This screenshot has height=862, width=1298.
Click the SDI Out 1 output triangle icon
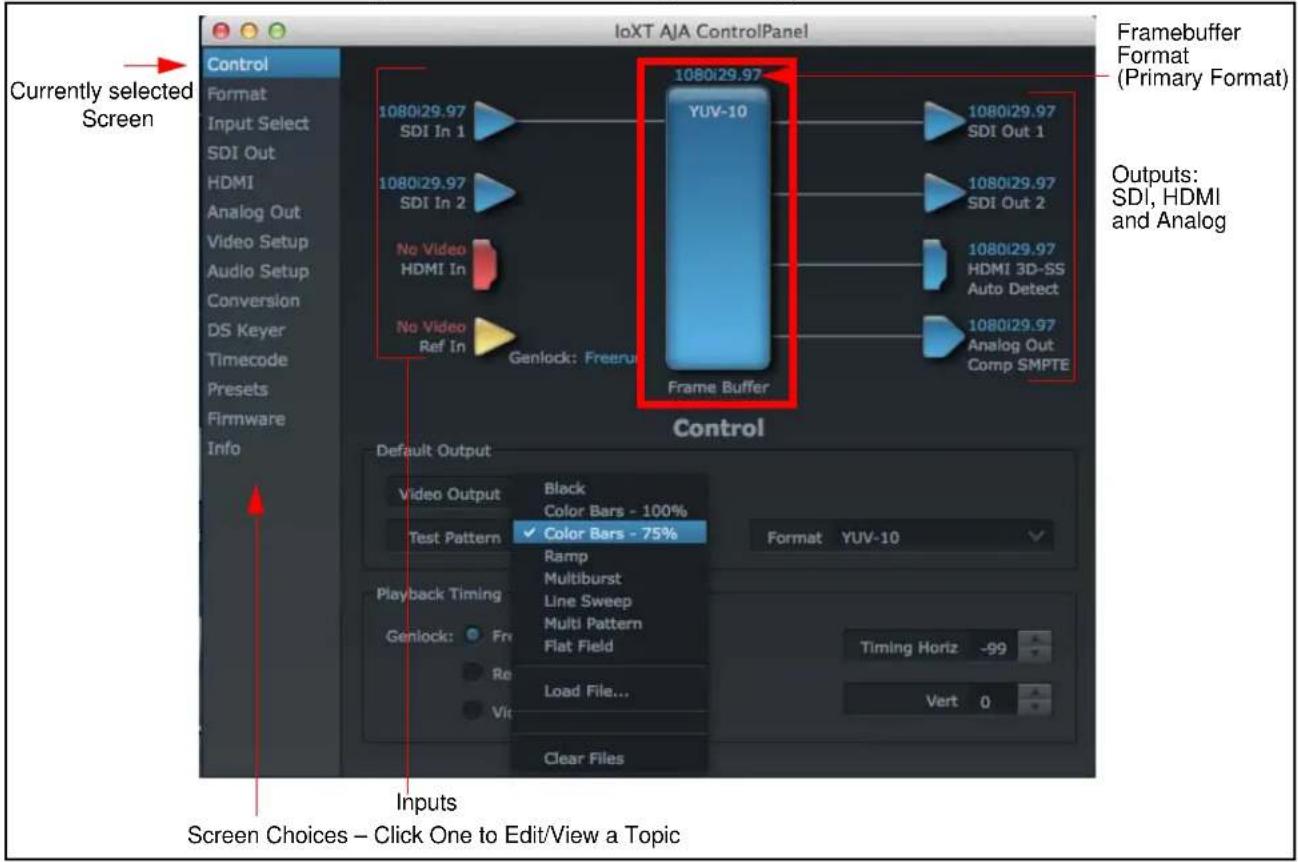944,120
